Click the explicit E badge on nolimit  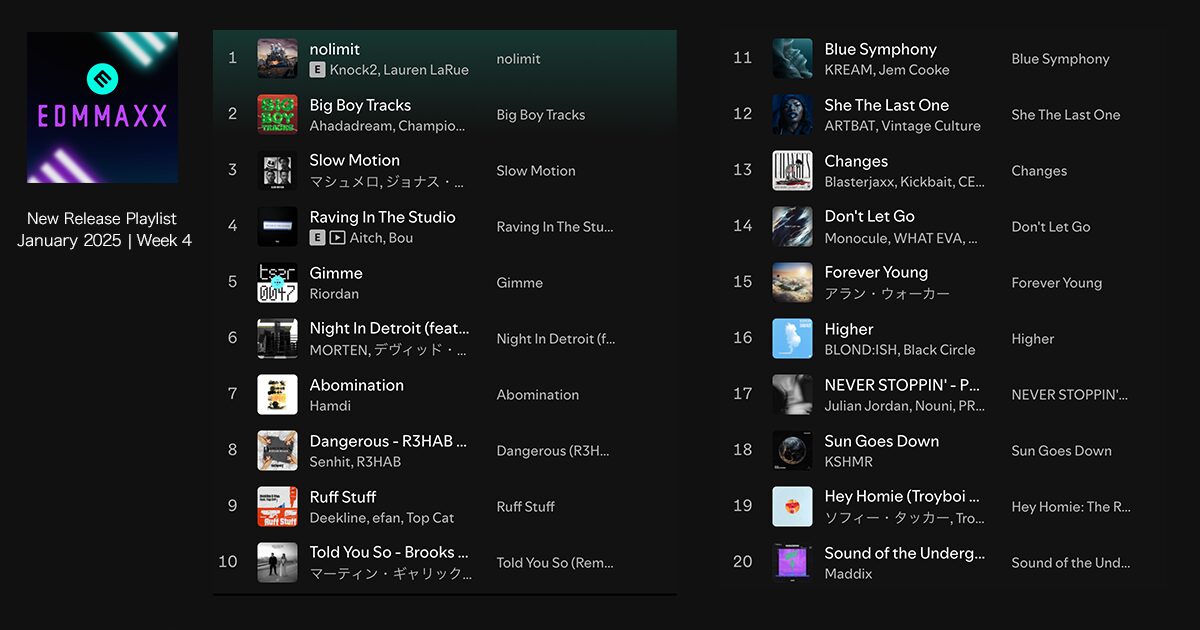[x=317, y=70]
